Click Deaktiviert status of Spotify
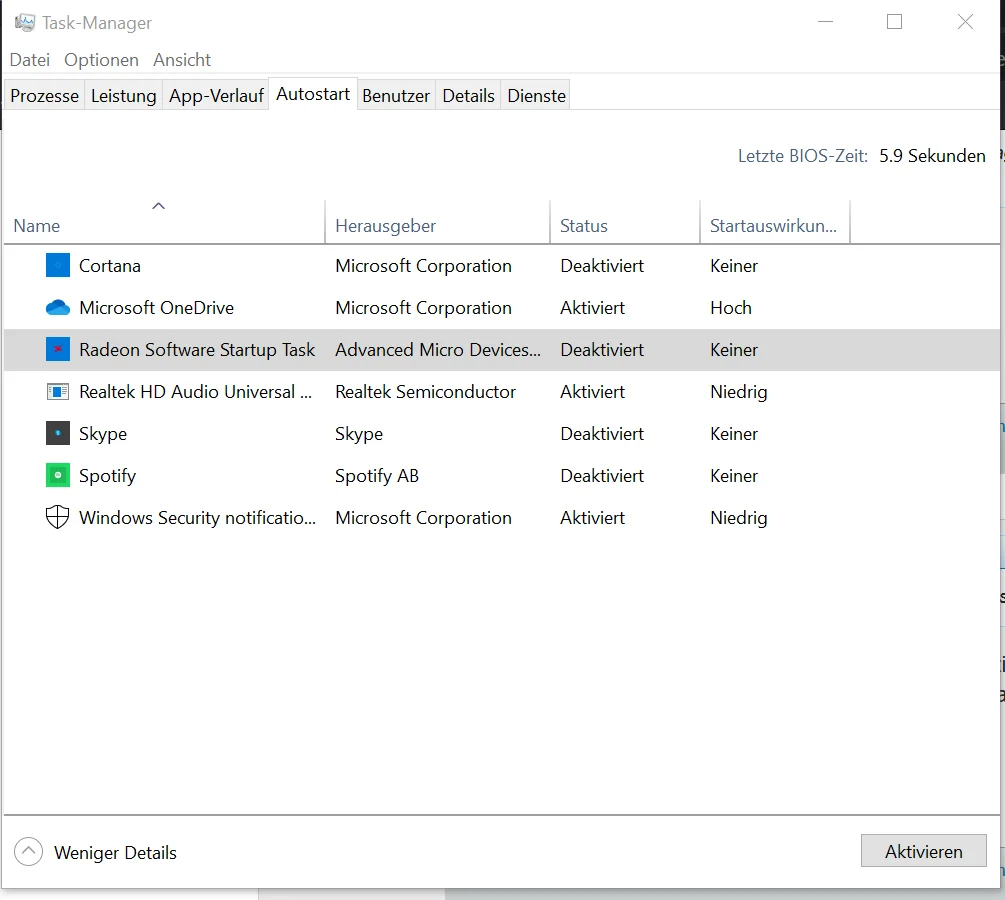This screenshot has width=1005, height=900. pos(602,476)
